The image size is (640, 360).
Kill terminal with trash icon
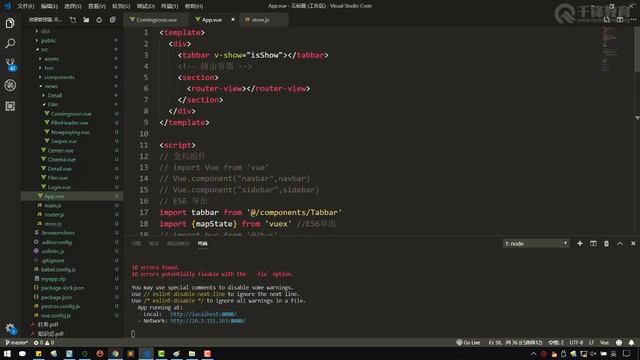[606, 244]
